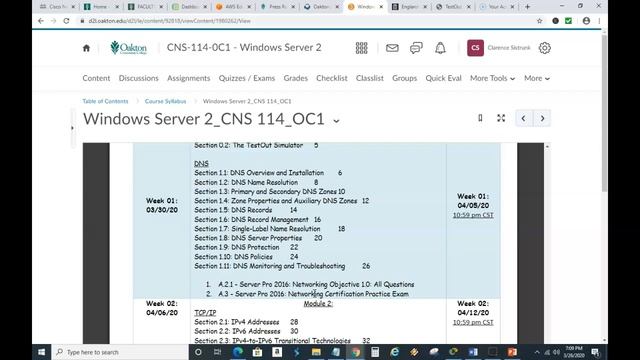
Task: Switch to the AWS browser tab
Action: pos(233,7)
